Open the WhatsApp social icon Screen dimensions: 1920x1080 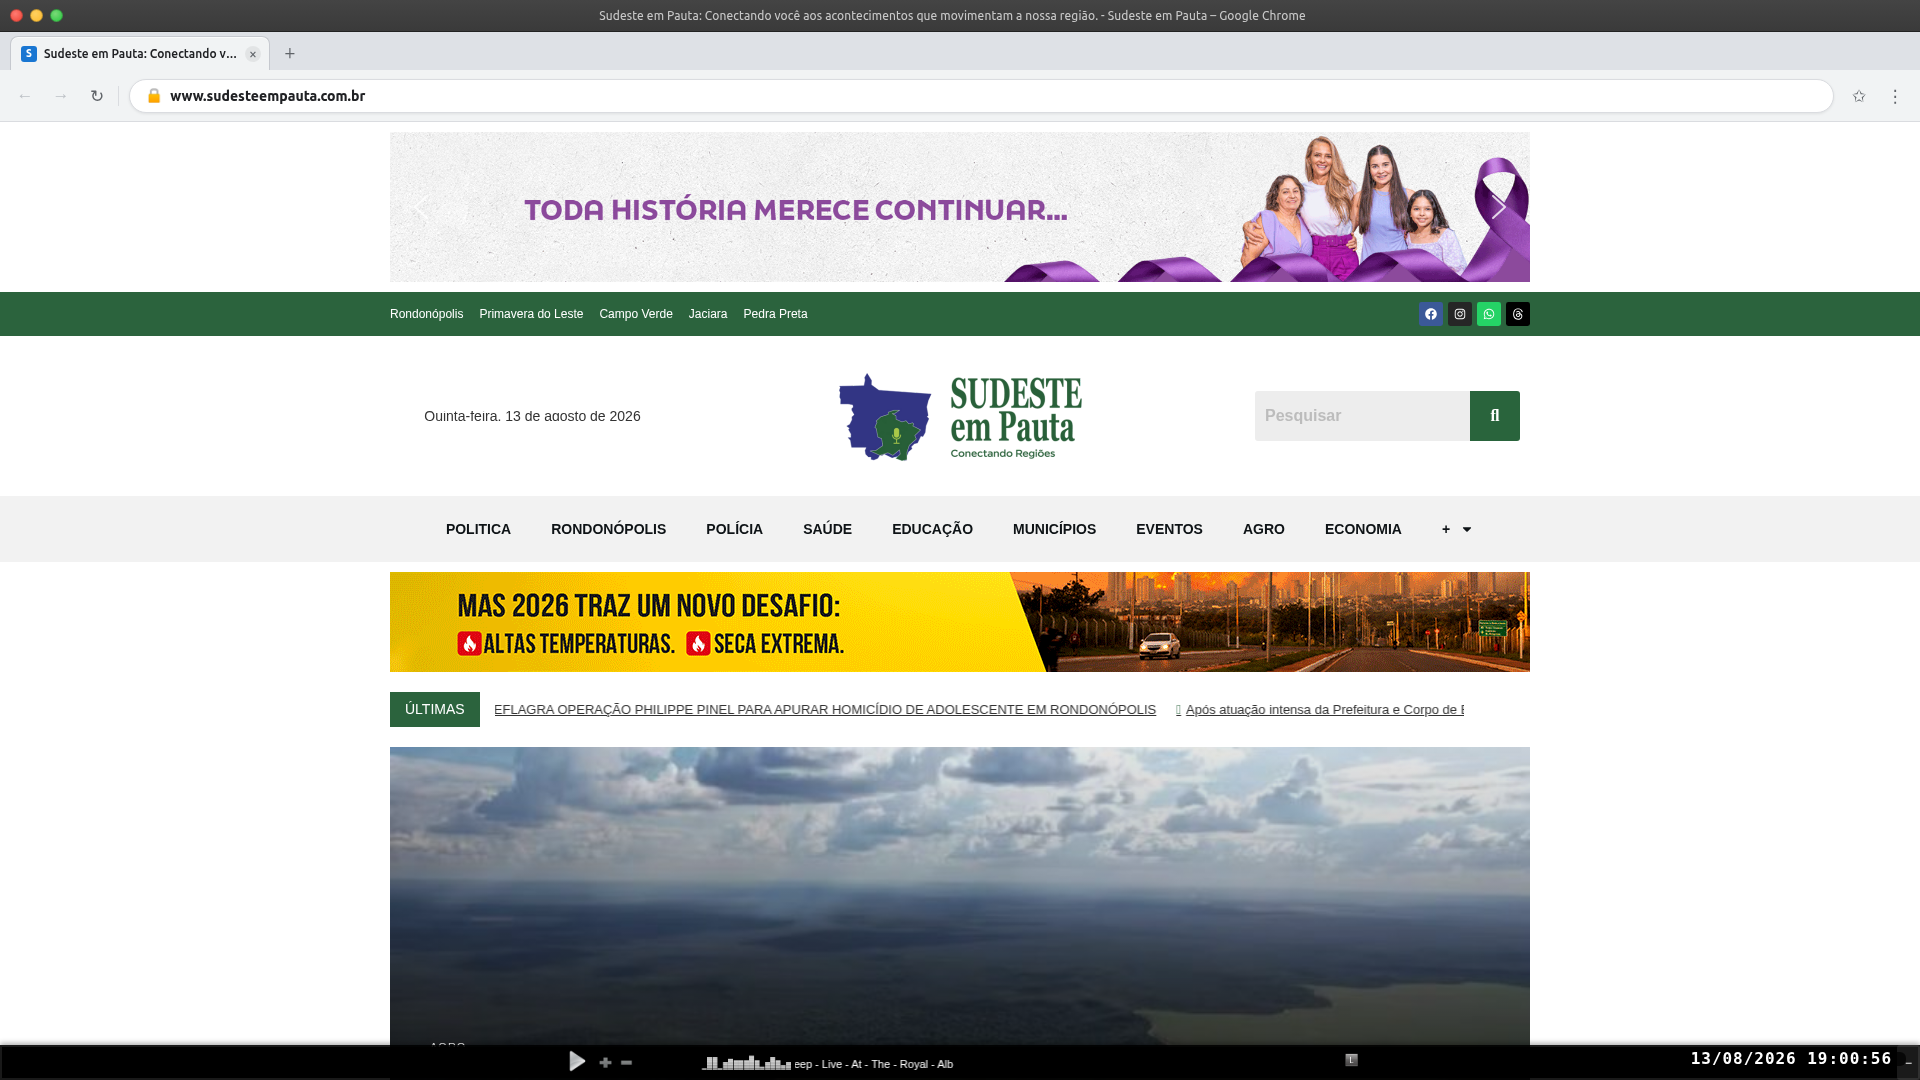[x=1489, y=314]
